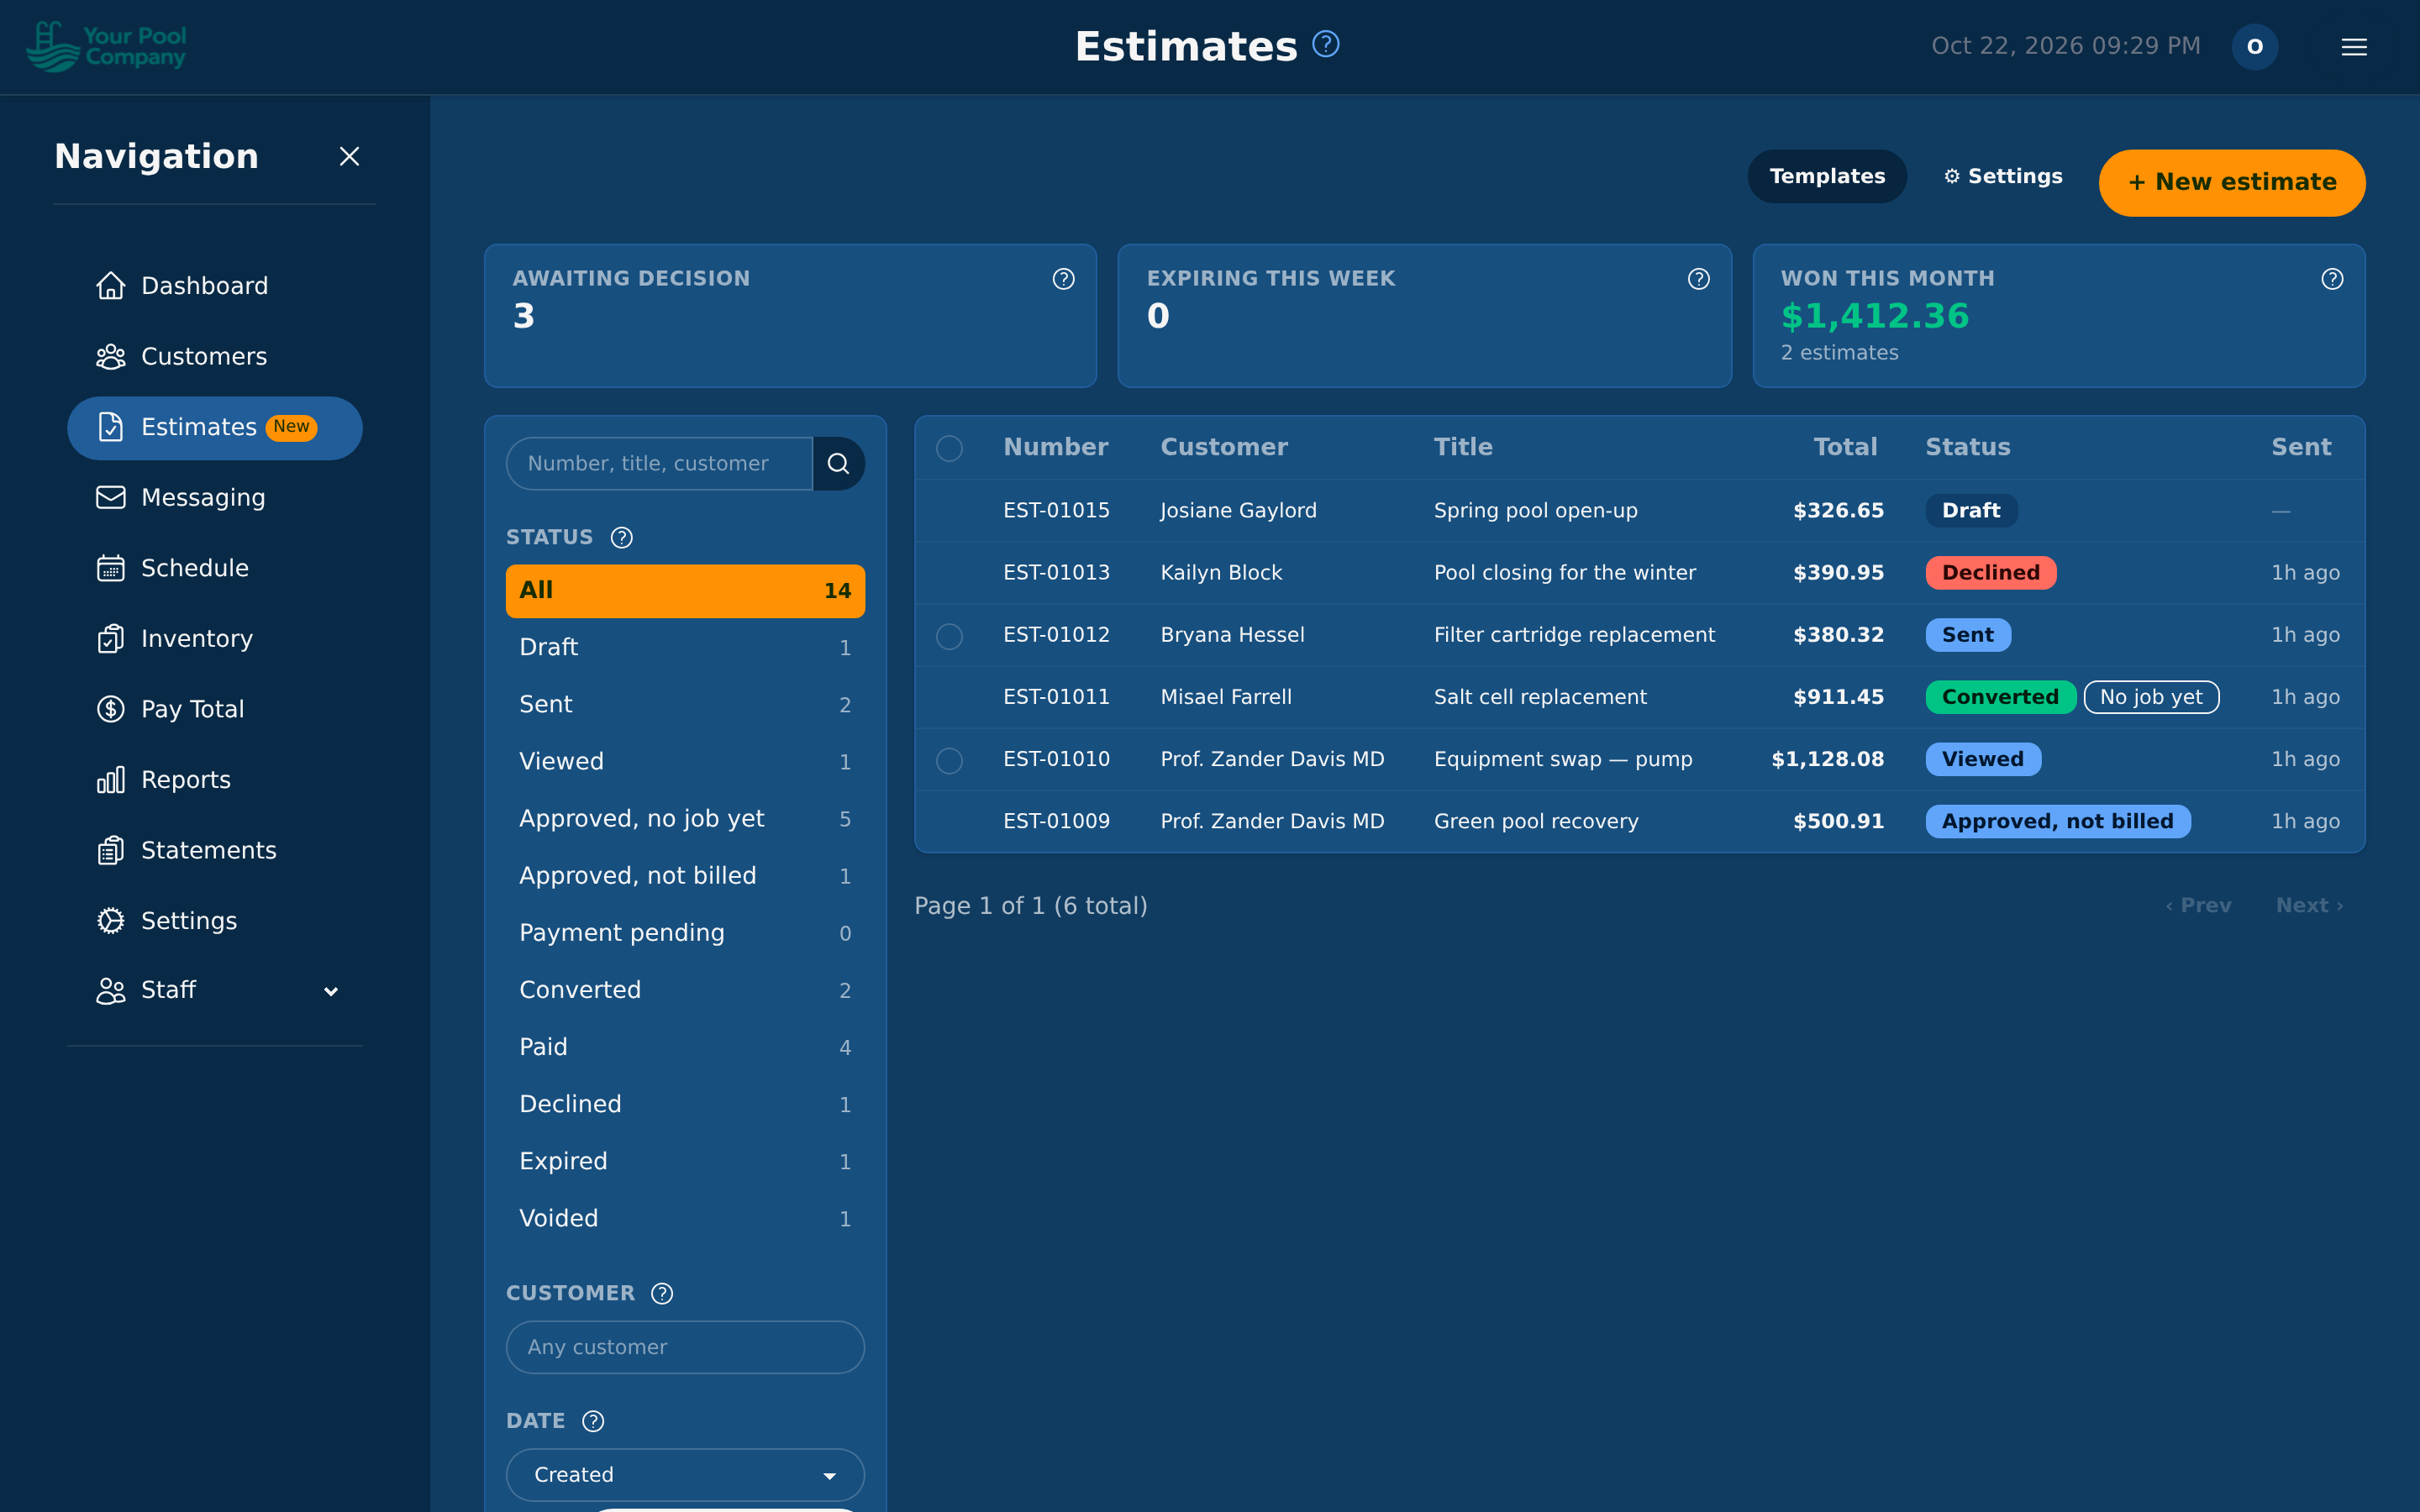Viewport: 2420px width, 1512px height.
Task: Click the Status filter help icon
Action: point(621,538)
